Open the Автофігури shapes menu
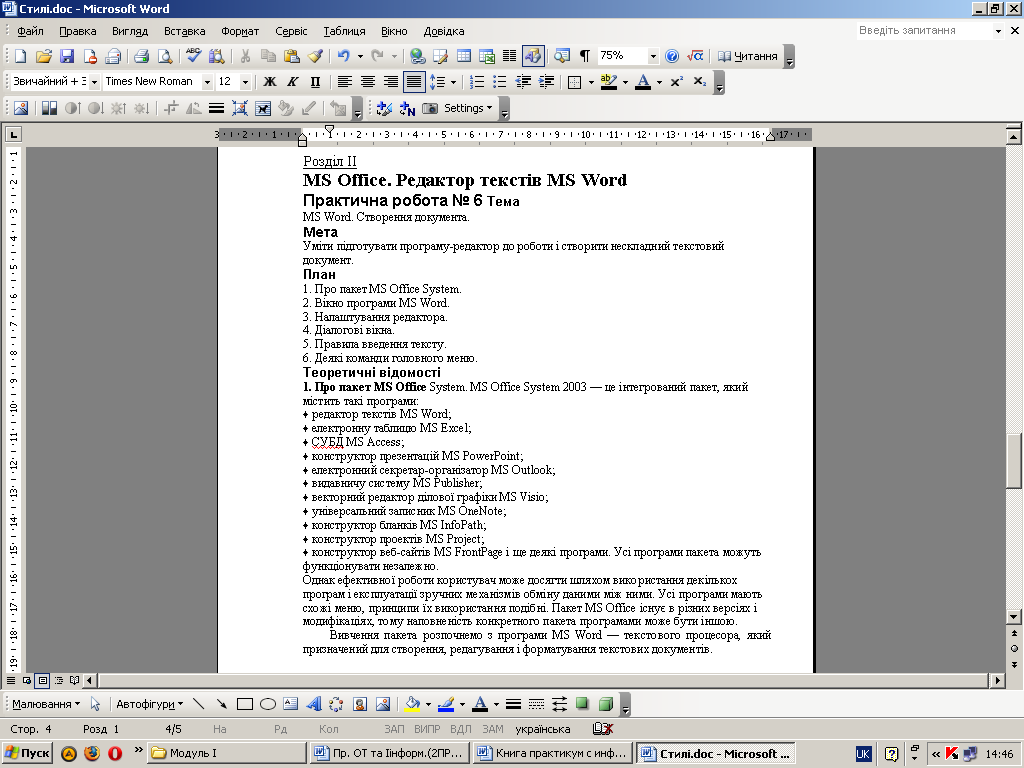 tap(150, 704)
